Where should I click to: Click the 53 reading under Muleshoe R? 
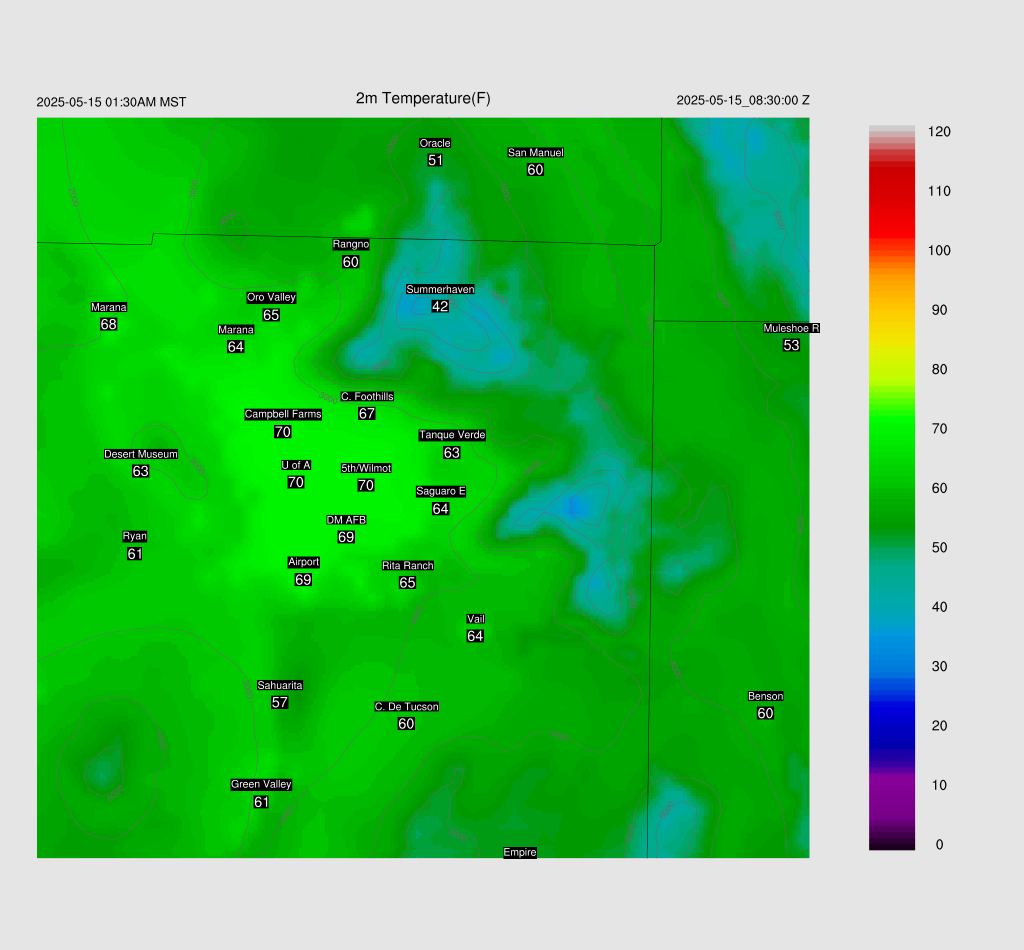(791, 345)
